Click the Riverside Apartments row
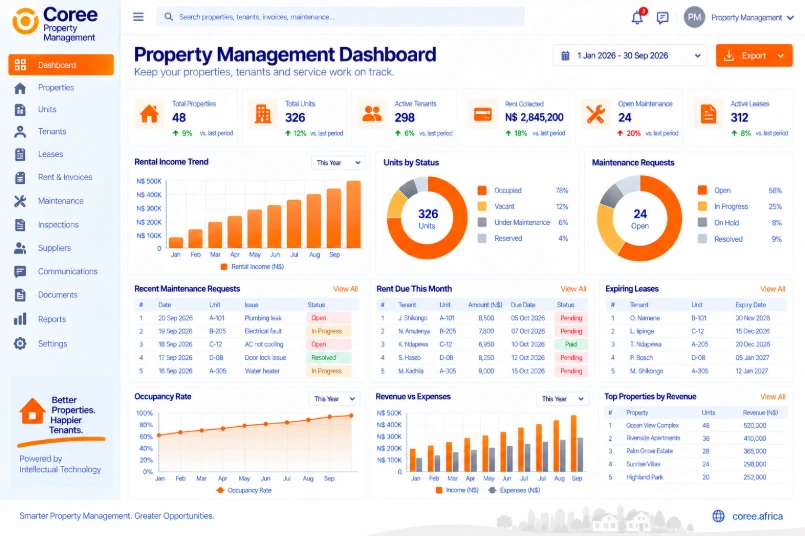The width and height of the screenshot is (805, 536). pos(696,438)
